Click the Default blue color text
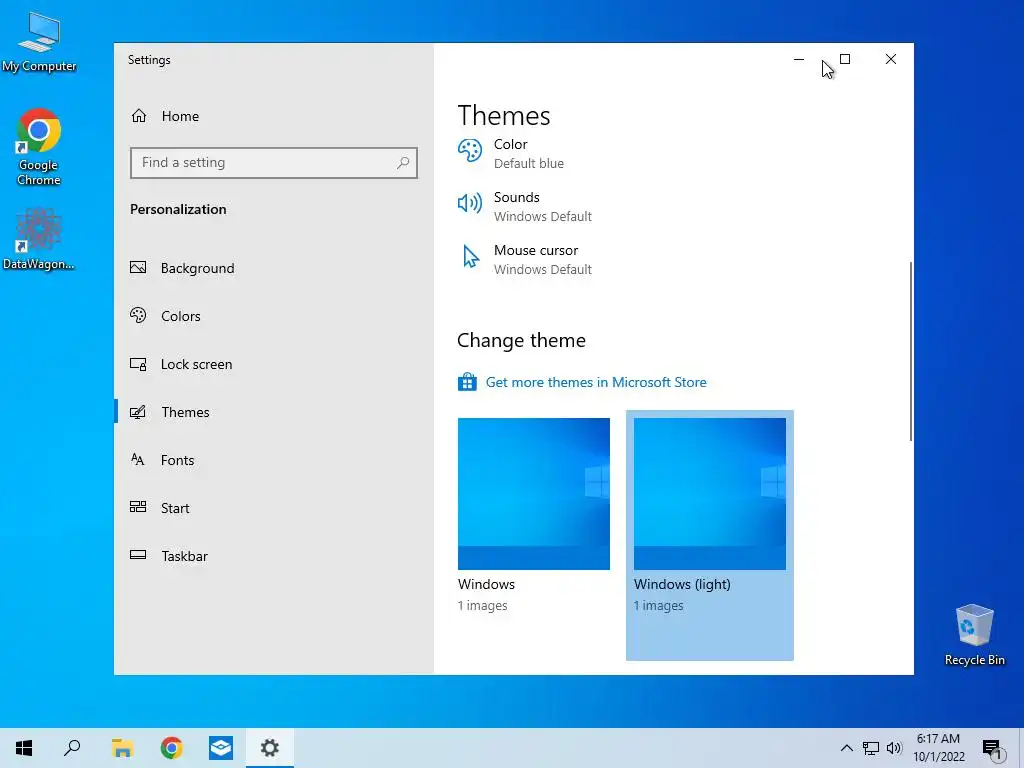The image size is (1024, 768). pos(529,164)
